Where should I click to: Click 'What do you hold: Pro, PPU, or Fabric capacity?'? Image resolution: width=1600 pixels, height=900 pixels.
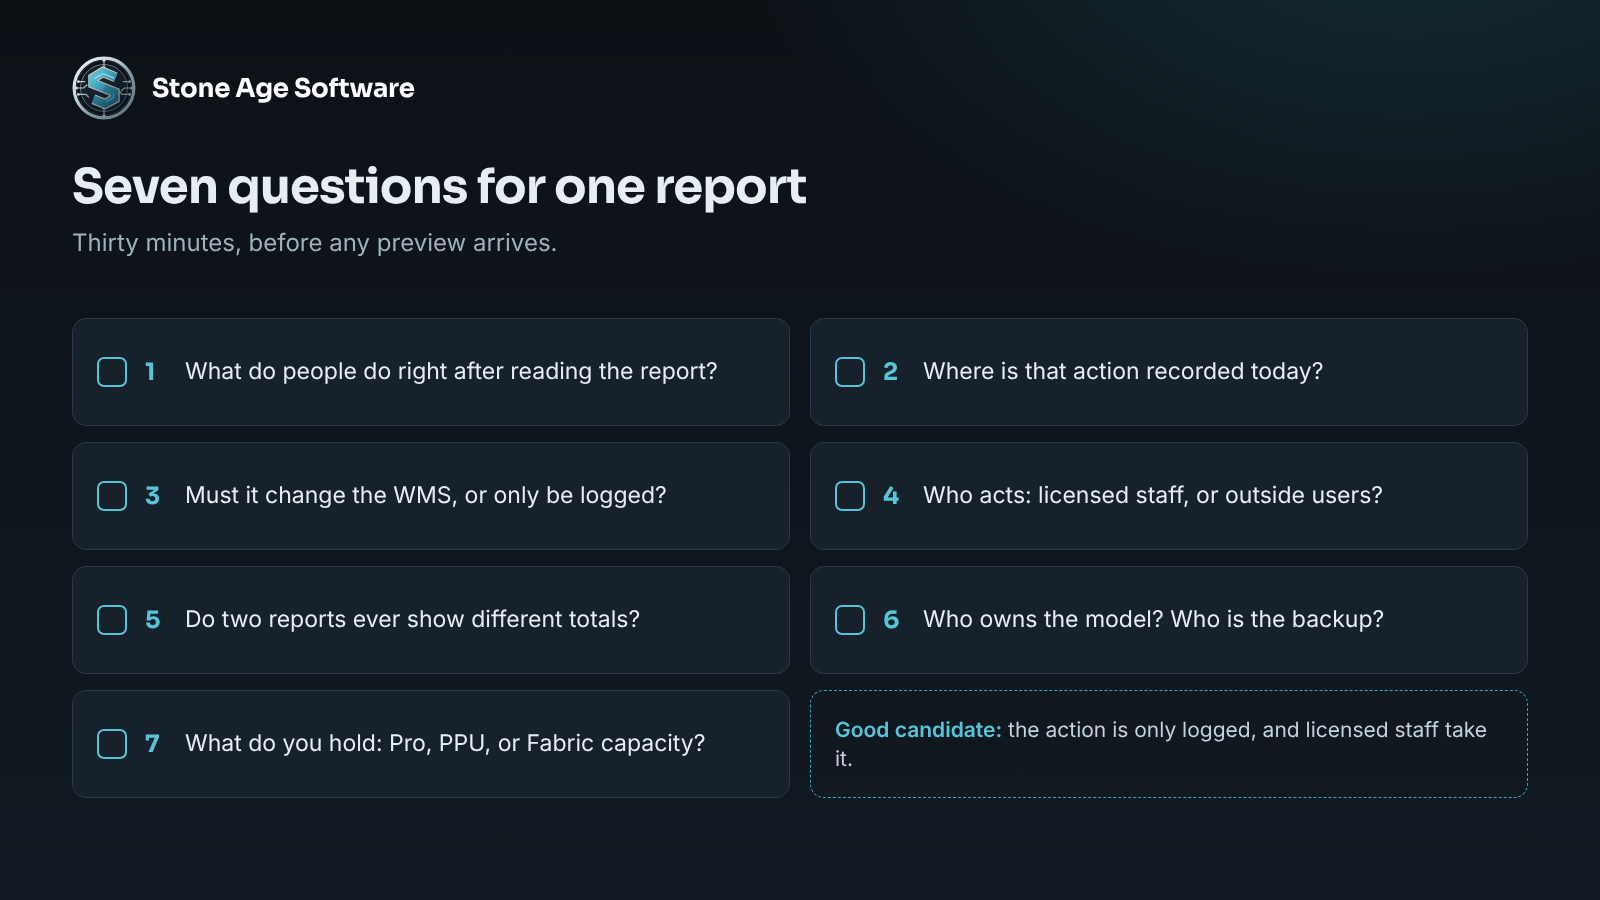(445, 744)
